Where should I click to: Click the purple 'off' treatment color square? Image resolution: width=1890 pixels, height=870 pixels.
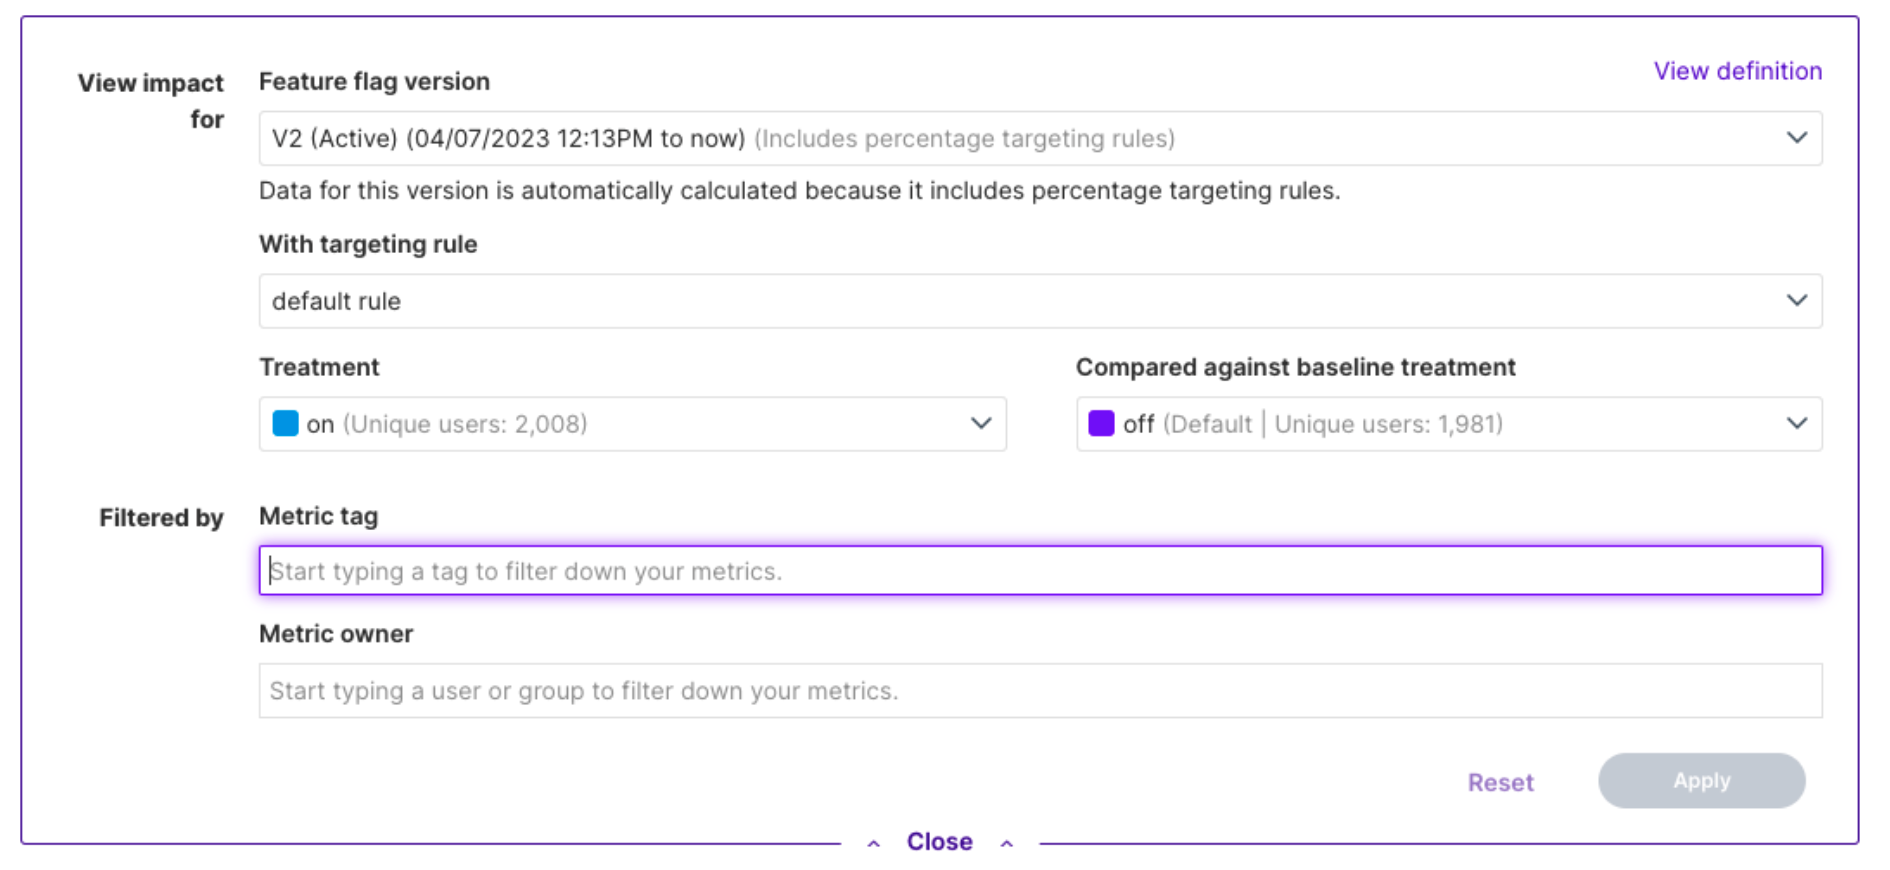pyautogui.click(x=1101, y=424)
